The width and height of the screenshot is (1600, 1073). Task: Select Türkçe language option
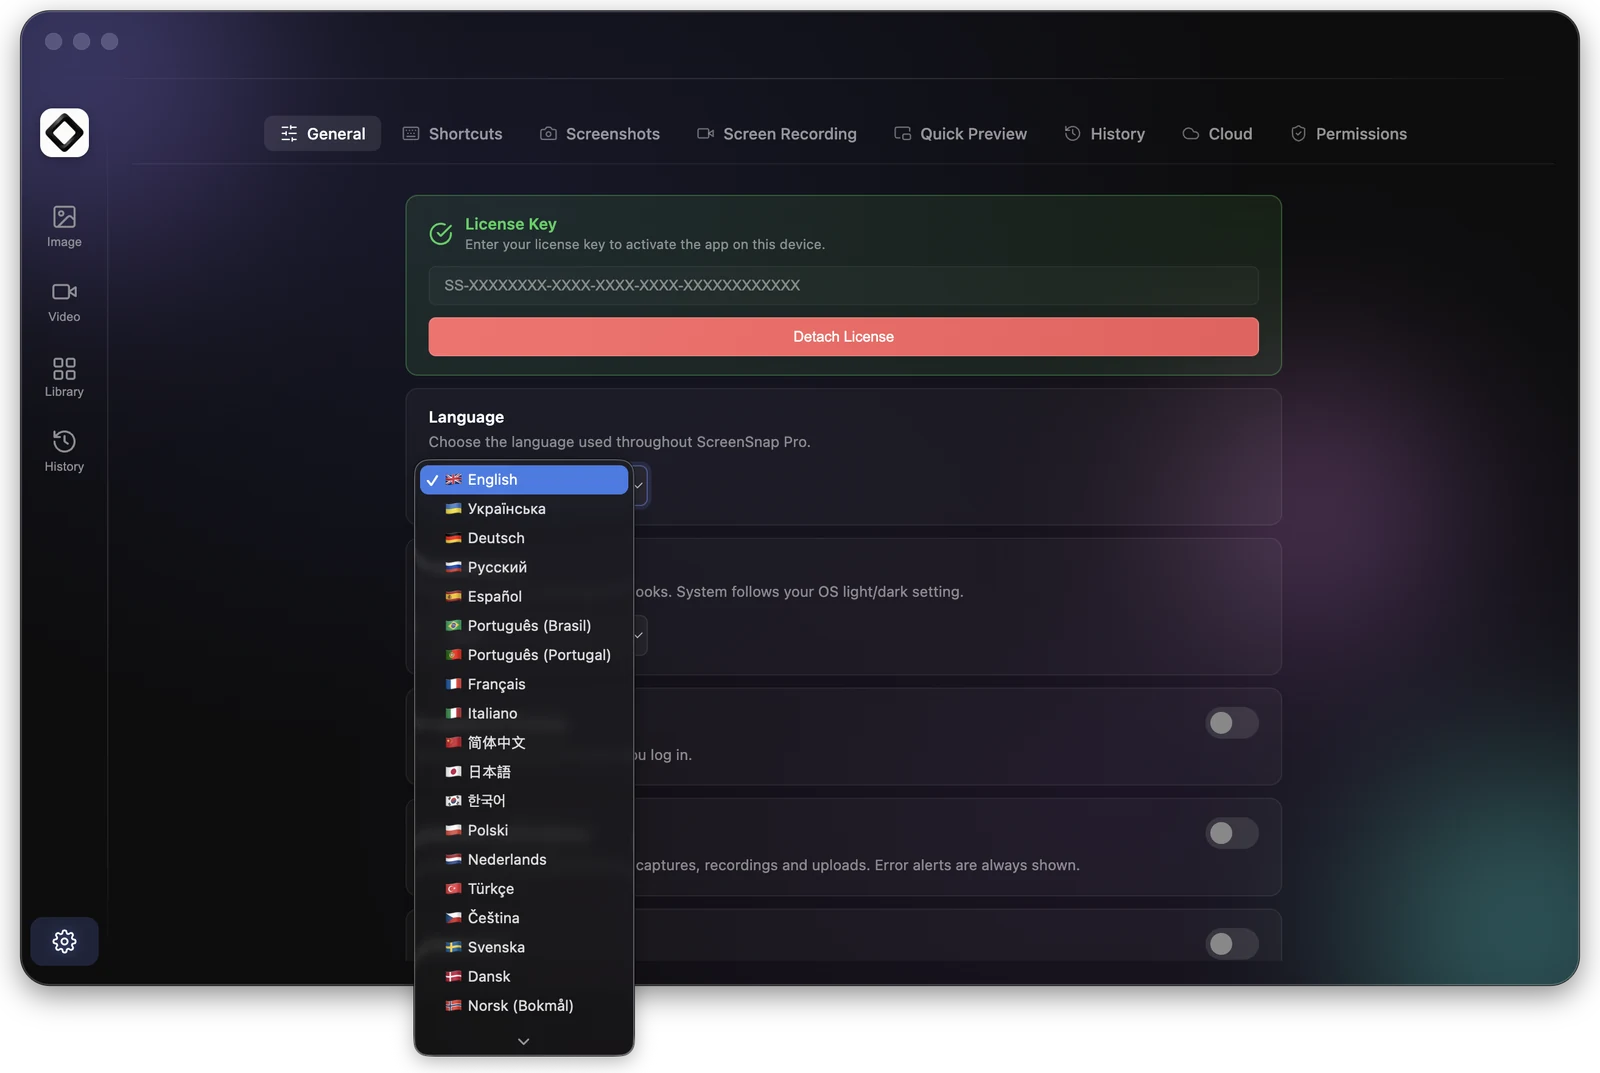click(524, 889)
